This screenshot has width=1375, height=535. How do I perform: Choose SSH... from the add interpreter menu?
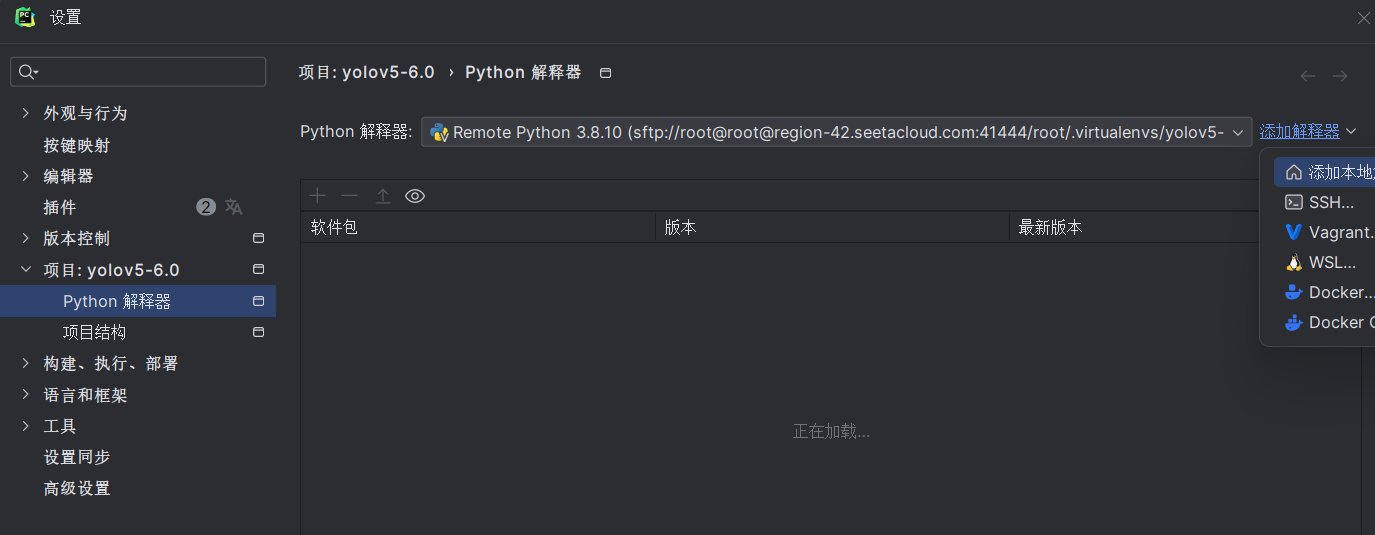[1324, 202]
